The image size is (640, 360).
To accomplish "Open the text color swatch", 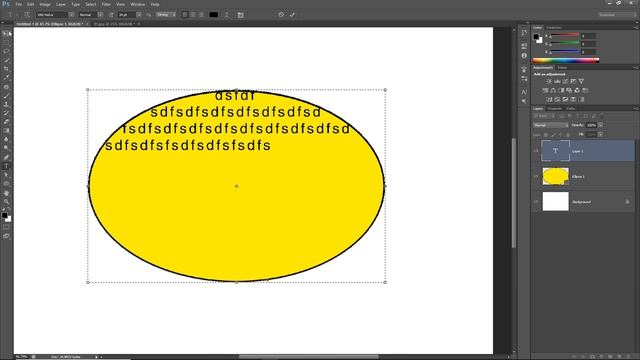I will [x=213, y=15].
